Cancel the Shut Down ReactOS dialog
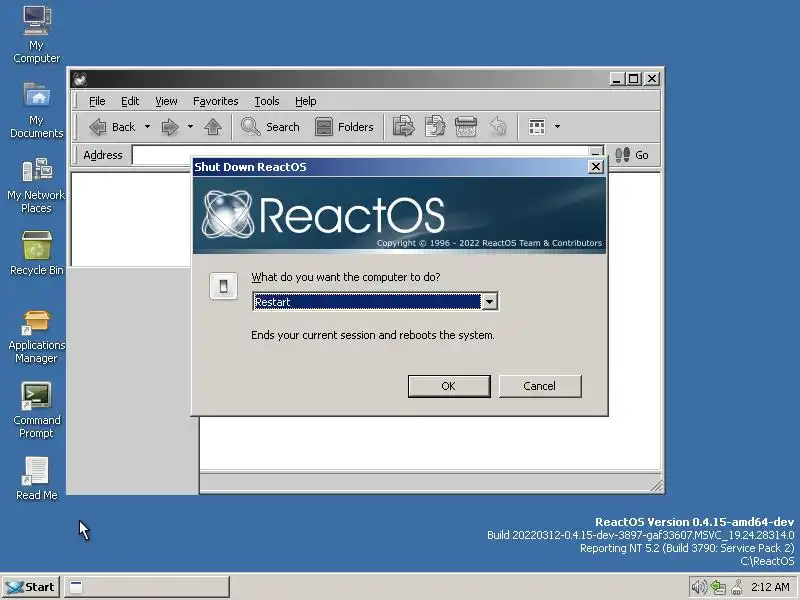Screen dimensions: 800x600 (540, 386)
